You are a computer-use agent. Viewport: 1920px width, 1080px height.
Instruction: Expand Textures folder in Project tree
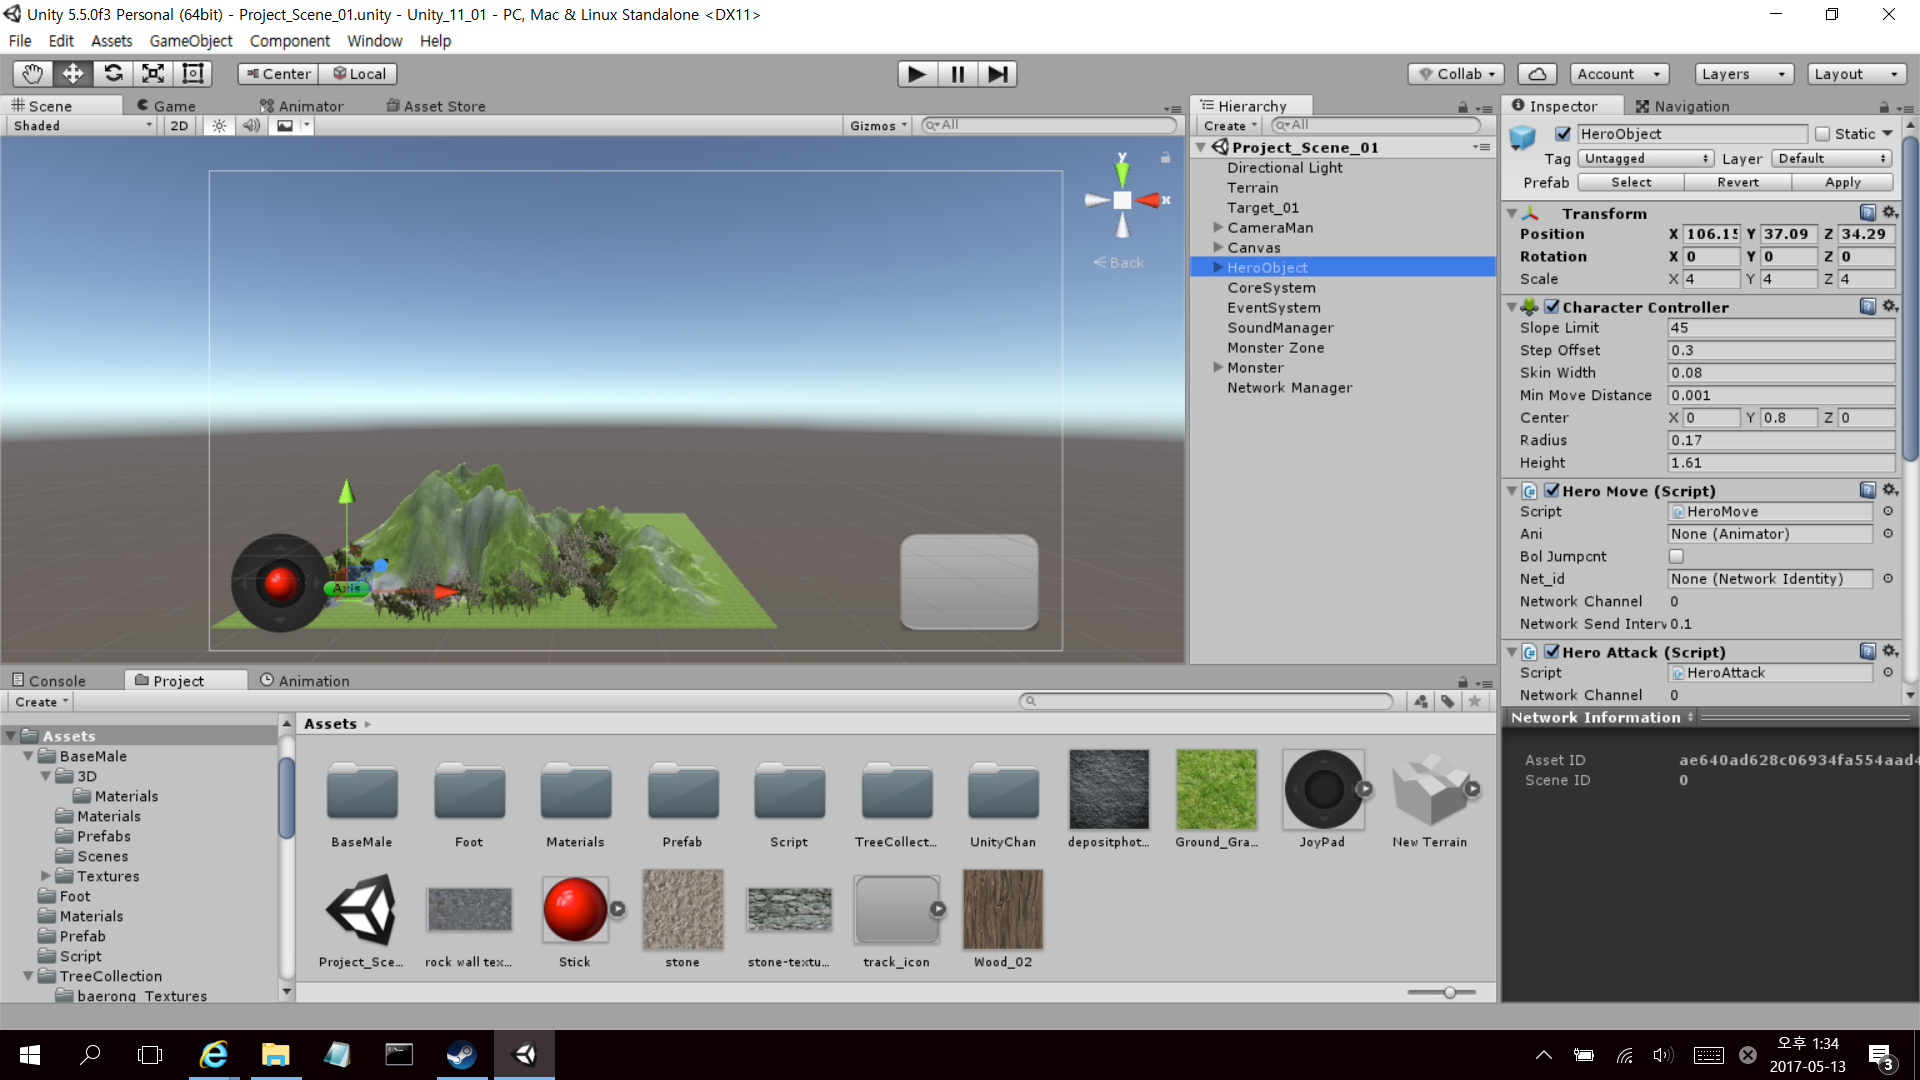point(45,876)
